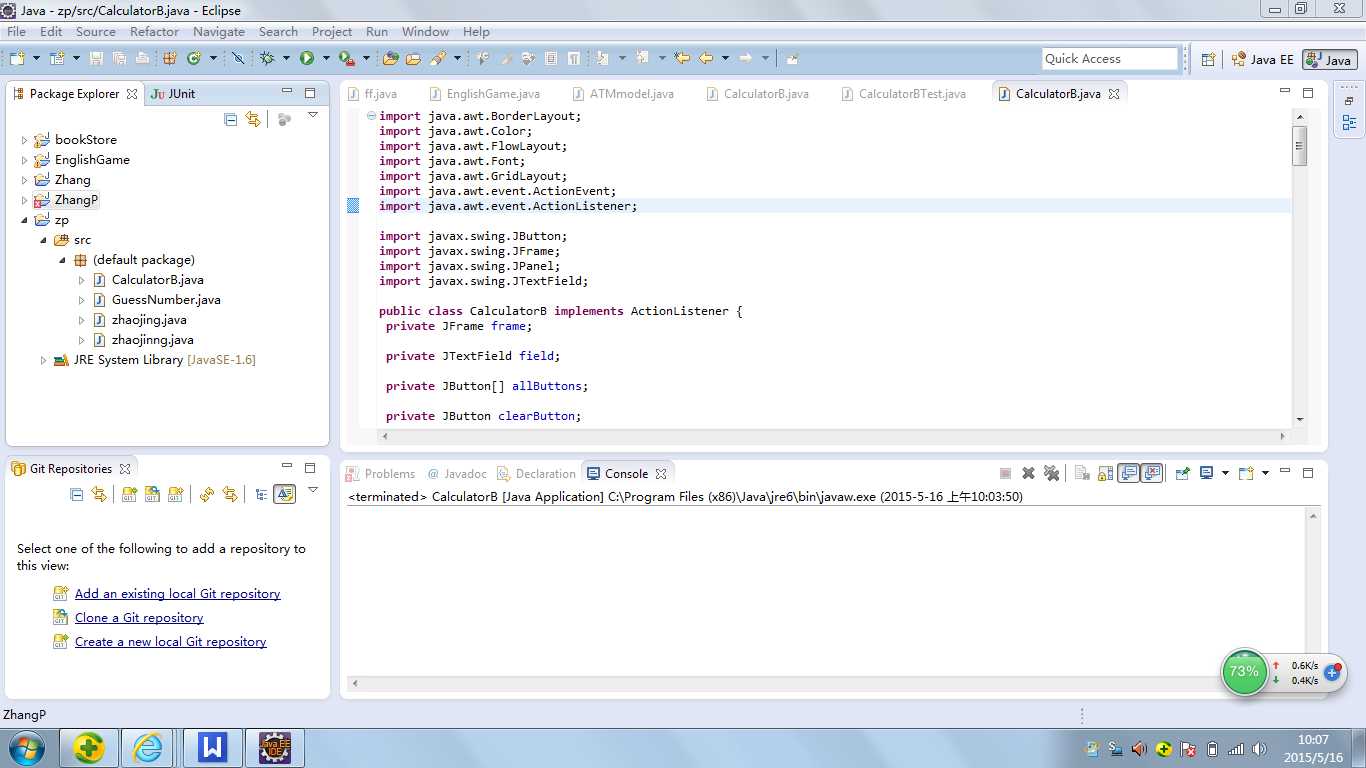Close the active CalculatorB.java editor tab
This screenshot has height=768, width=1366.
(x=1115, y=94)
